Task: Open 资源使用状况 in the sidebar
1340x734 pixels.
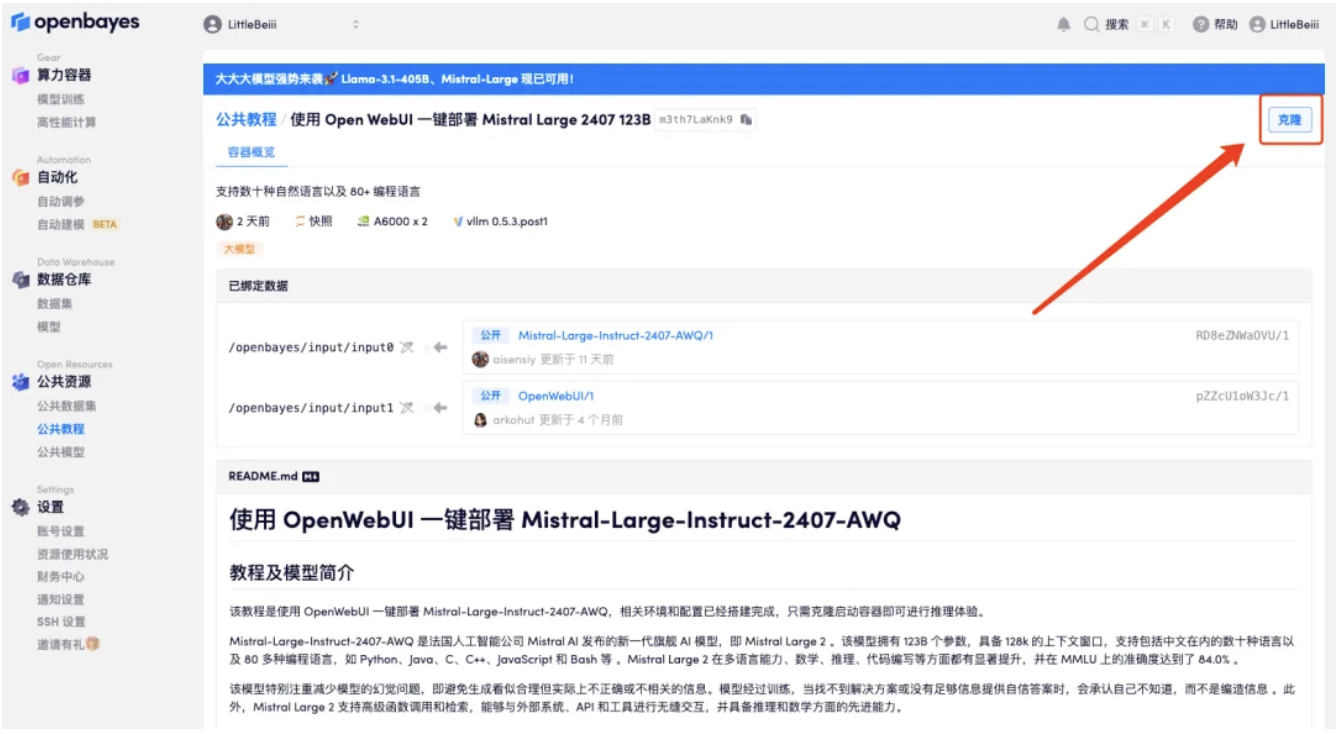Action: coord(73,554)
